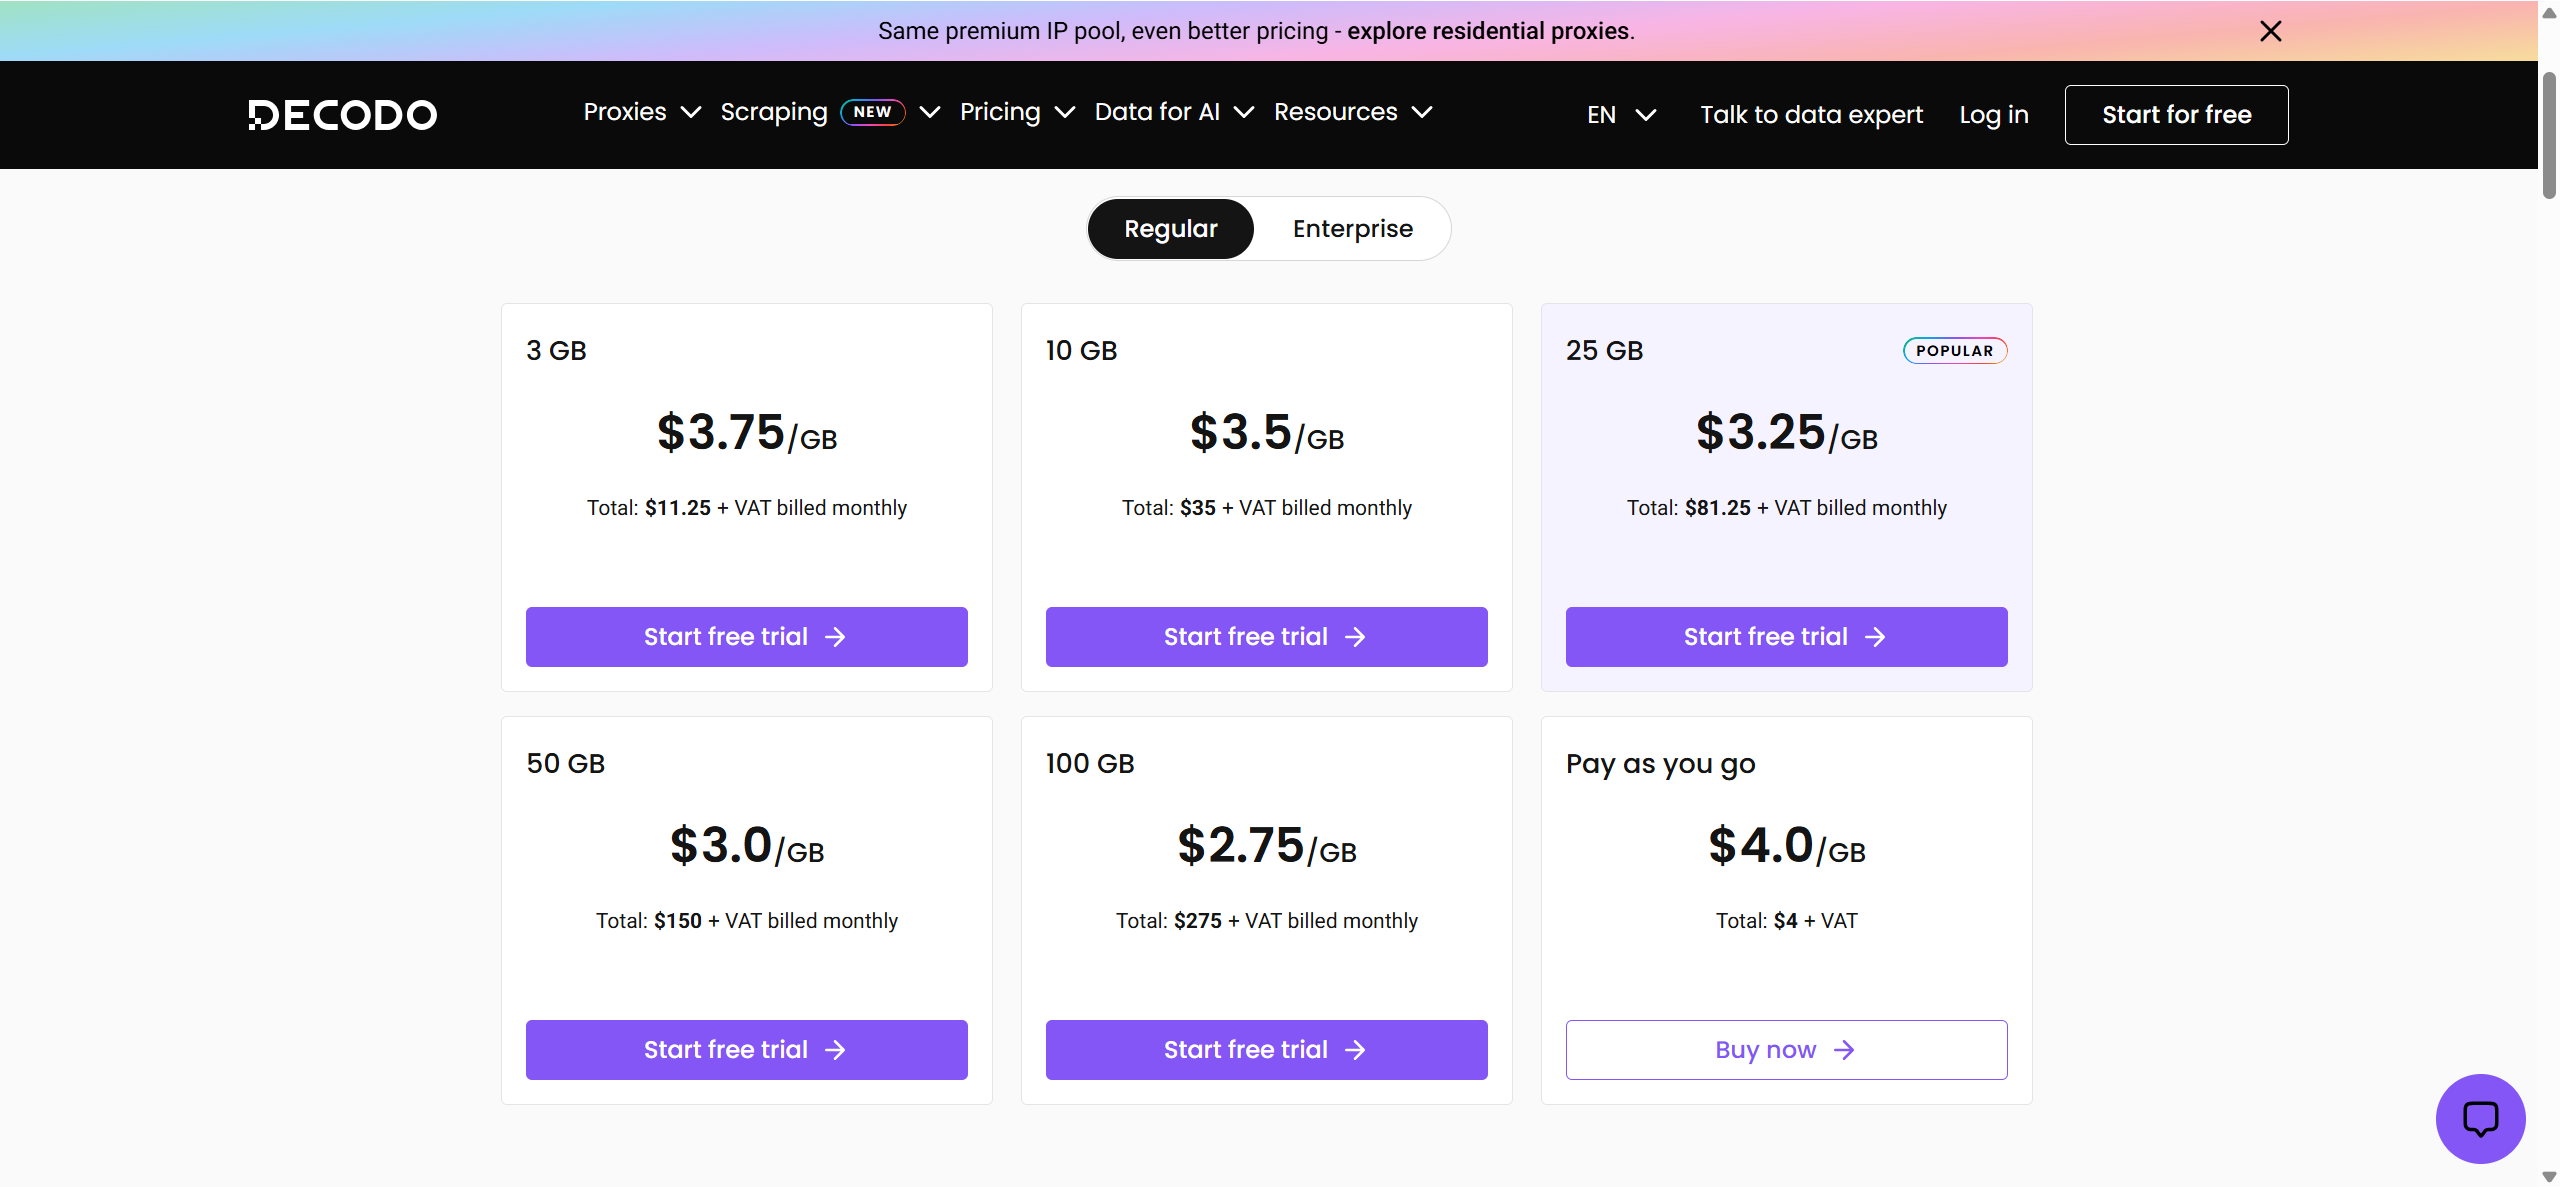Open the Pricing dropdown menu
This screenshot has height=1187, width=2560.
[x=1017, y=112]
